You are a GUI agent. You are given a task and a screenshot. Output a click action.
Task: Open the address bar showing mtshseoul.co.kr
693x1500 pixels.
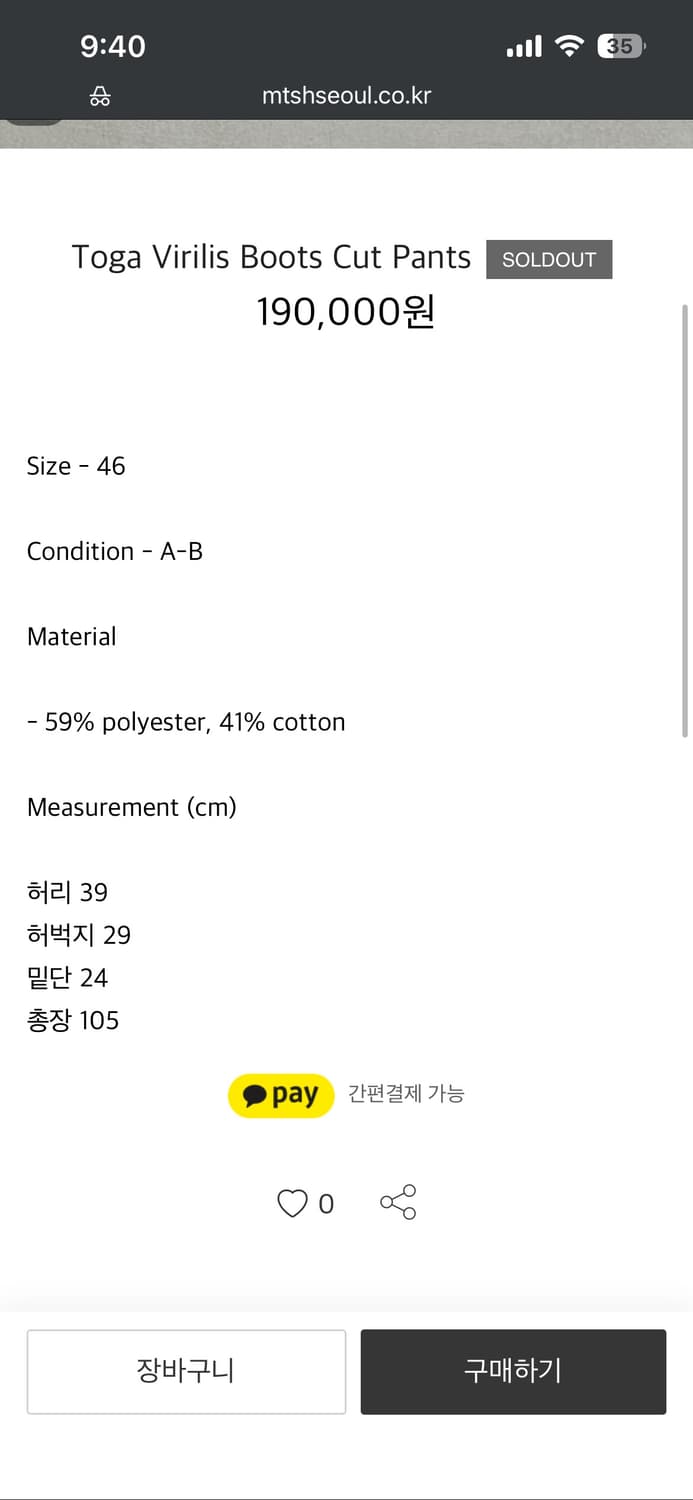(x=346, y=95)
